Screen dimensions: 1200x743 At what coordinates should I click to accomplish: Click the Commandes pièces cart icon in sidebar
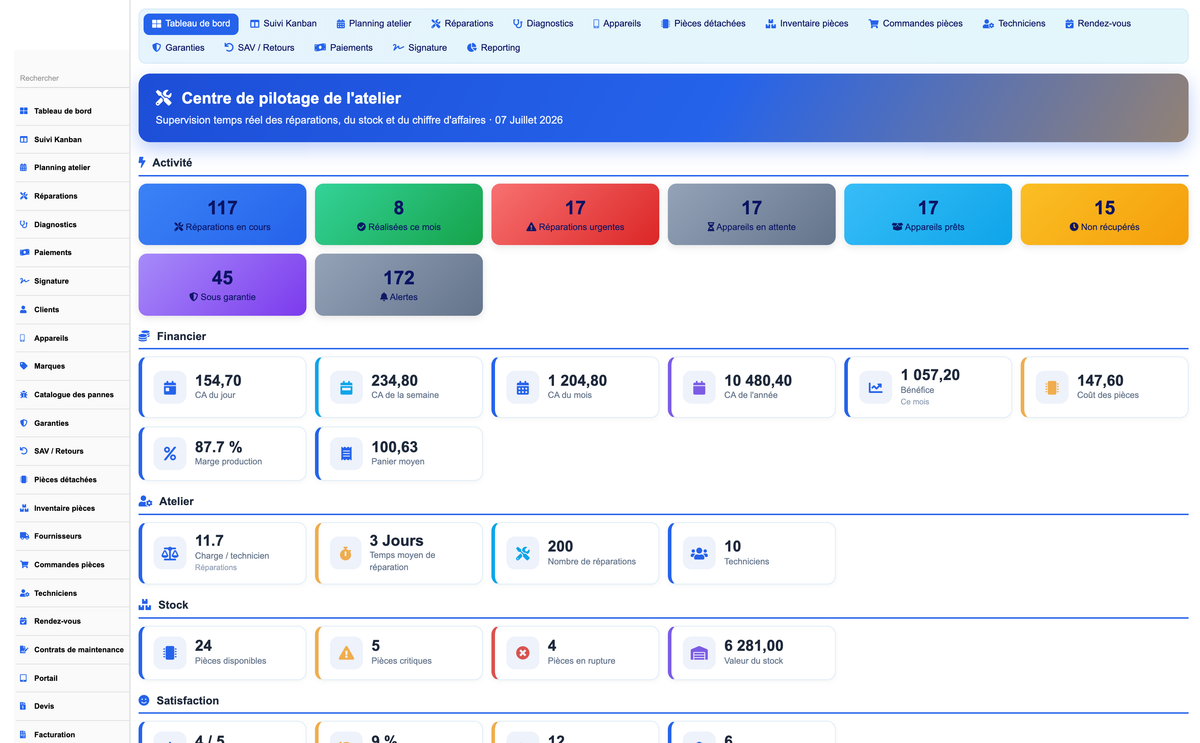click(24, 564)
